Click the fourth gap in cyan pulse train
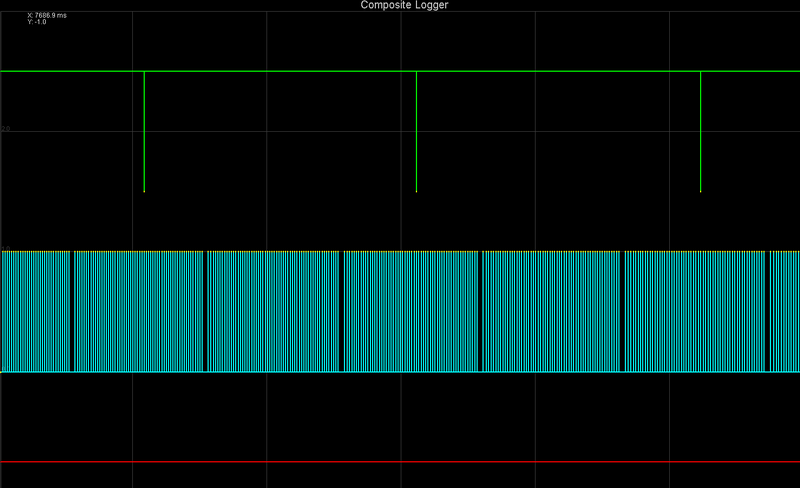The height and width of the screenshot is (488, 800). (x=482, y=311)
